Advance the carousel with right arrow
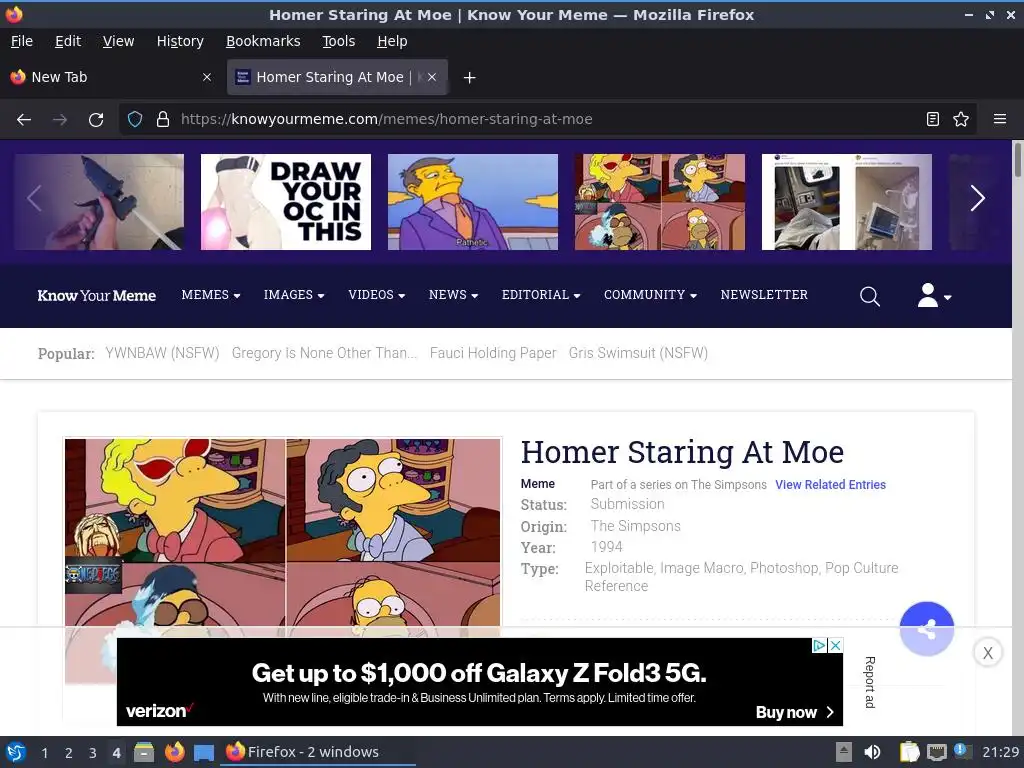 [977, 199]
